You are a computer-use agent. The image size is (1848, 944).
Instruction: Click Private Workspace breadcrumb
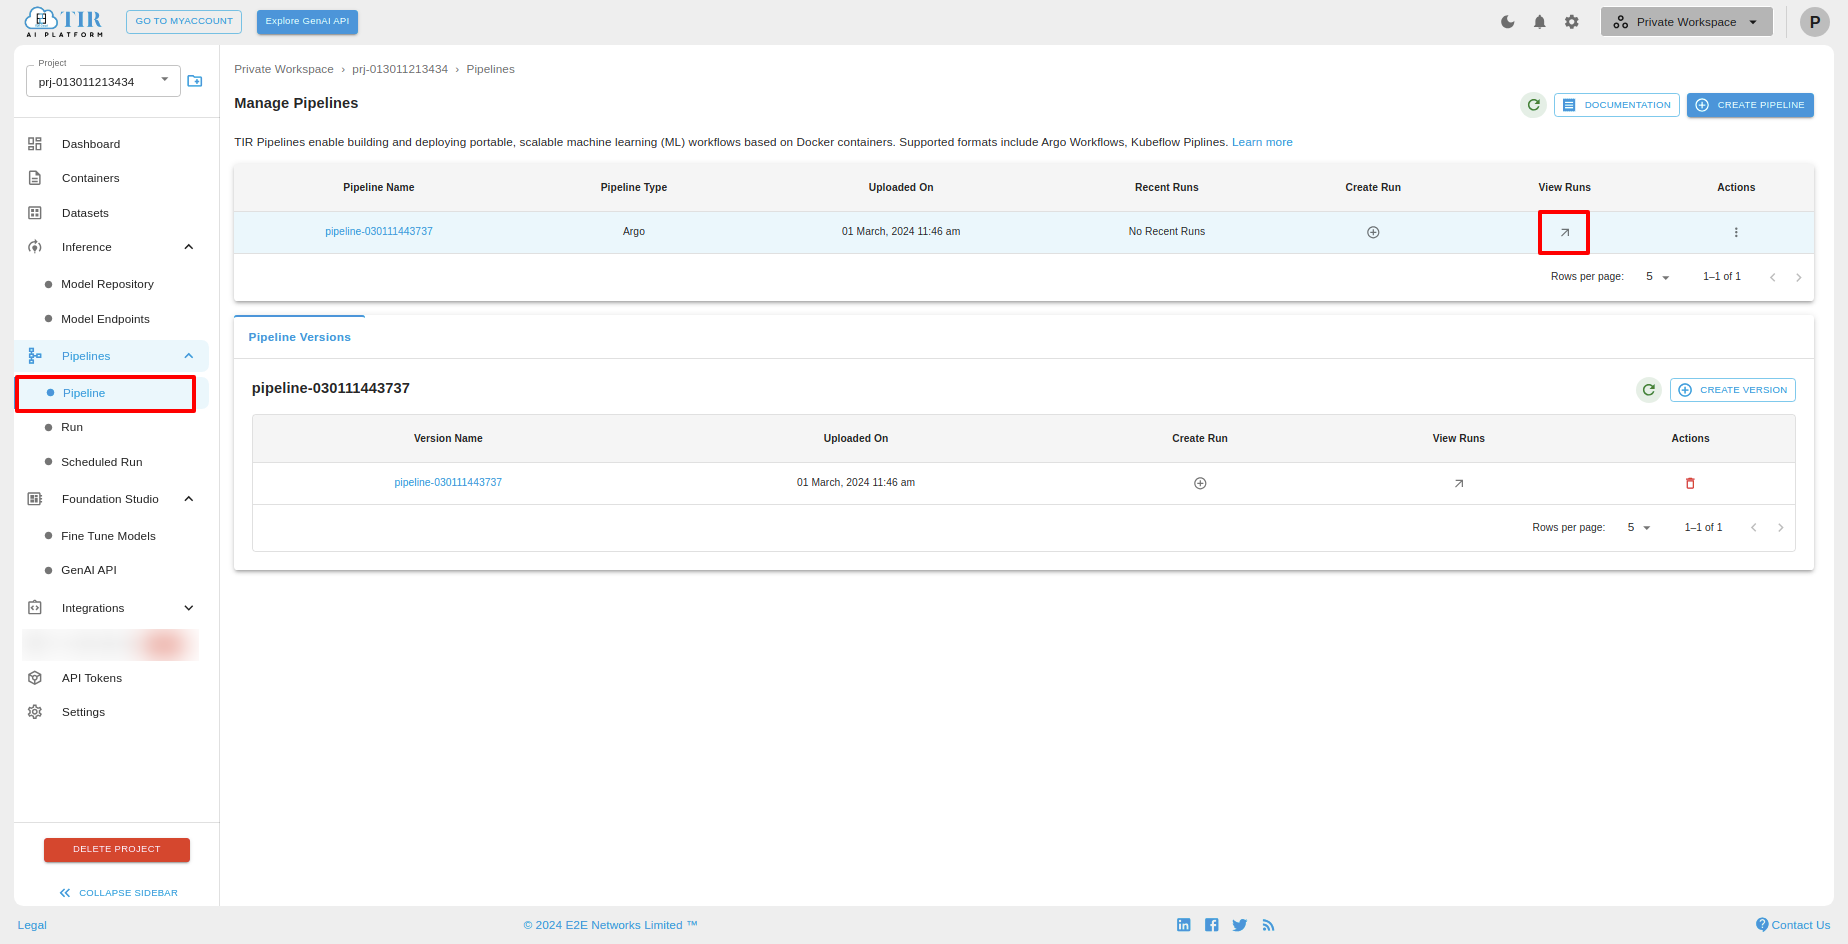point(284,69)
